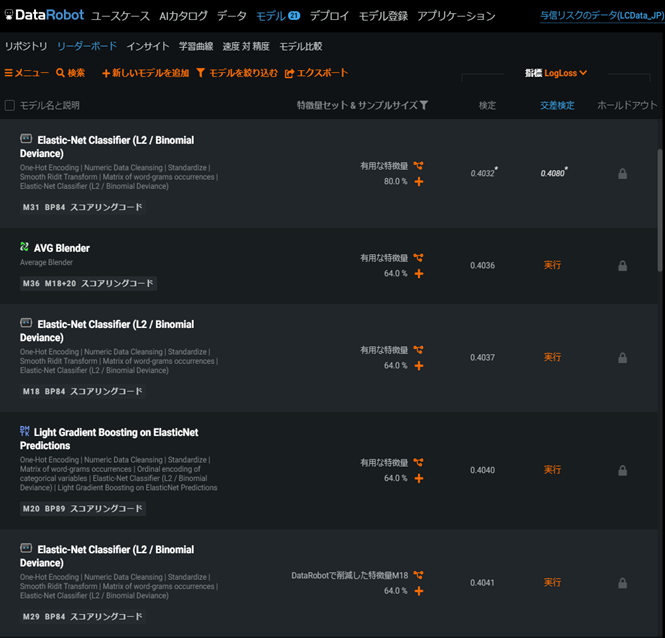Click the 検索 search button
The image size is (665, 638).
coord(70,73)
